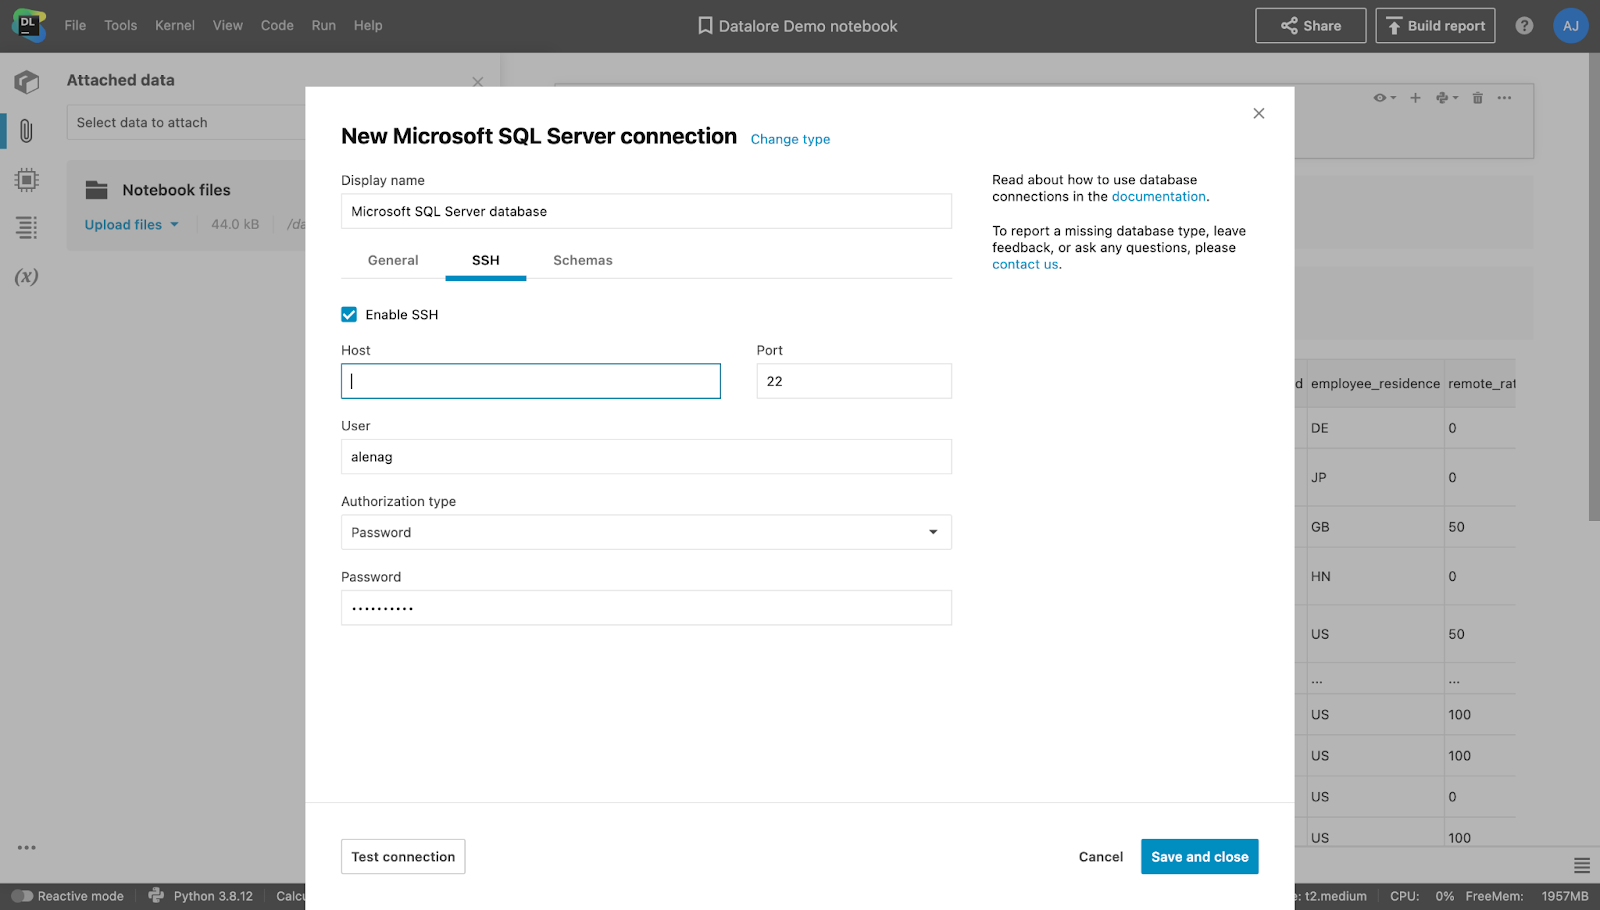
Task: Click the User field with alenag
Action: (x=646, y=457)
